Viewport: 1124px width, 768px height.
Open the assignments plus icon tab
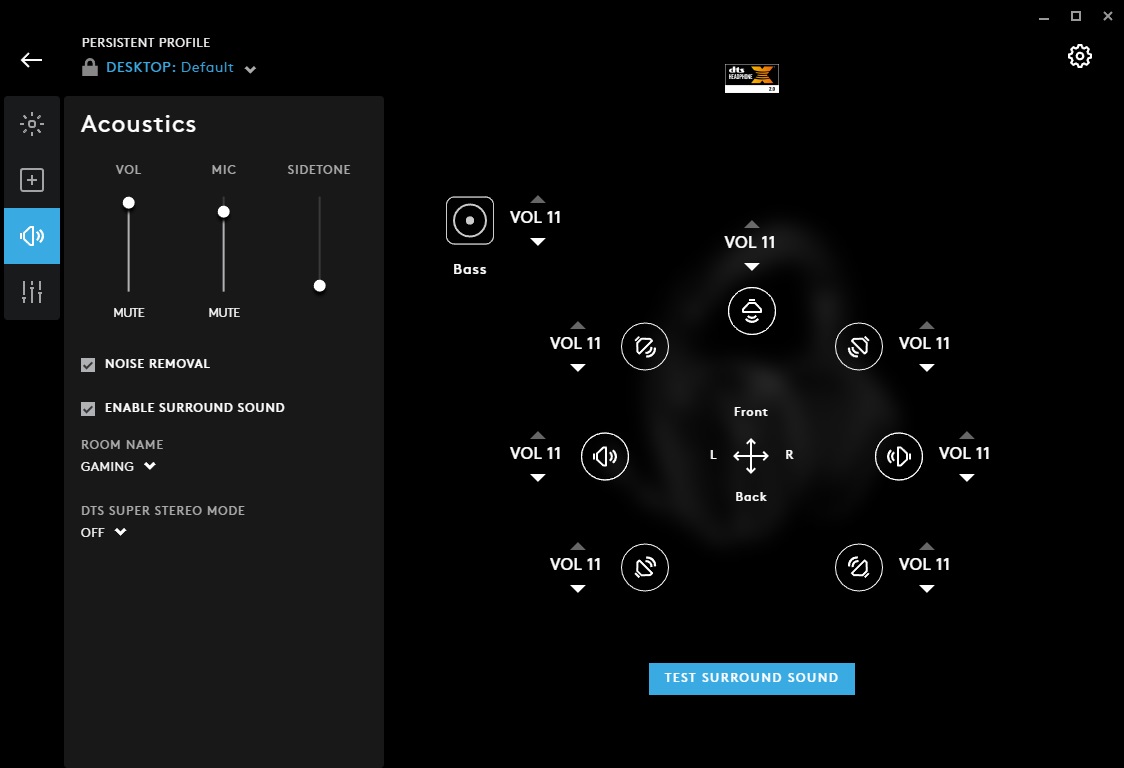32,180
